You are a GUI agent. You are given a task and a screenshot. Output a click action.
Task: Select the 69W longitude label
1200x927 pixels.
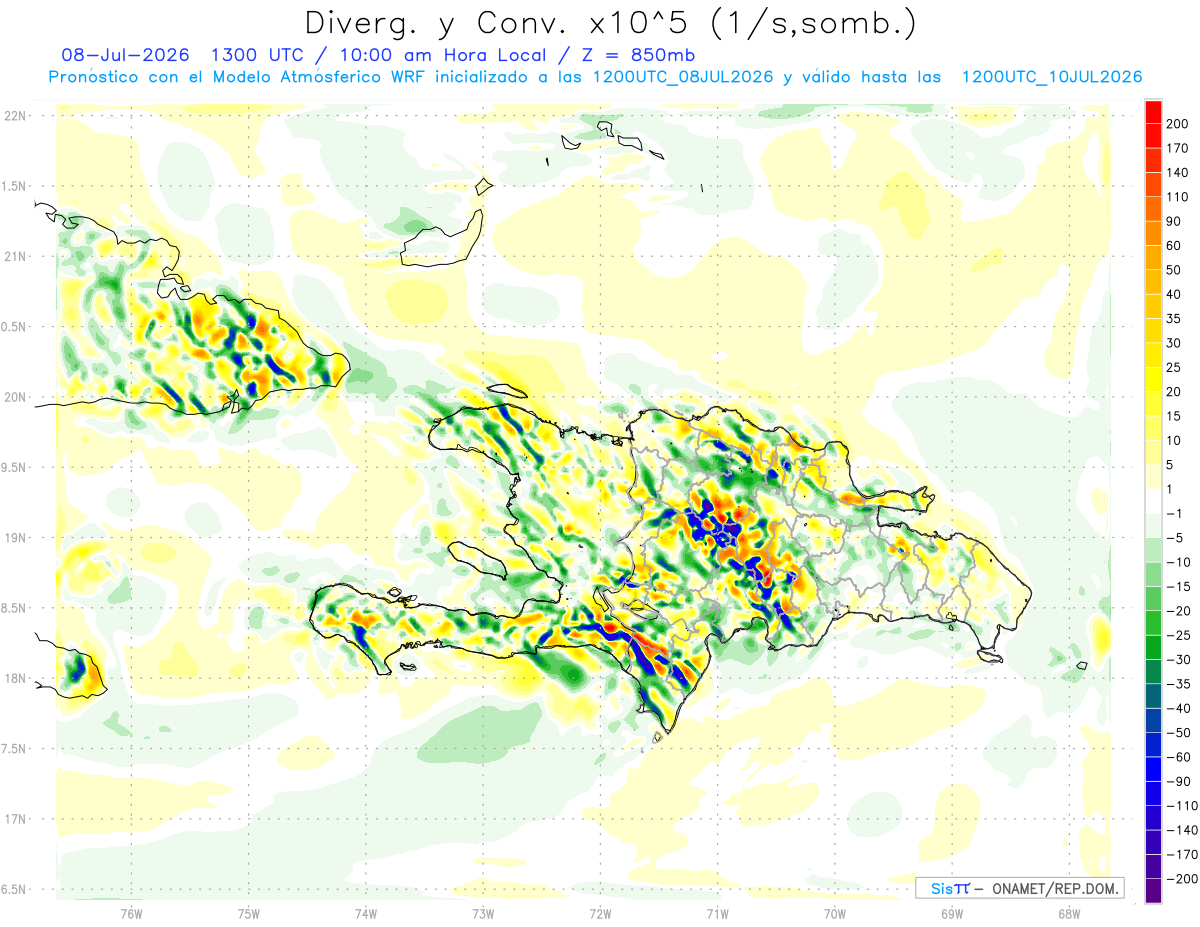(x=952, y=913)
